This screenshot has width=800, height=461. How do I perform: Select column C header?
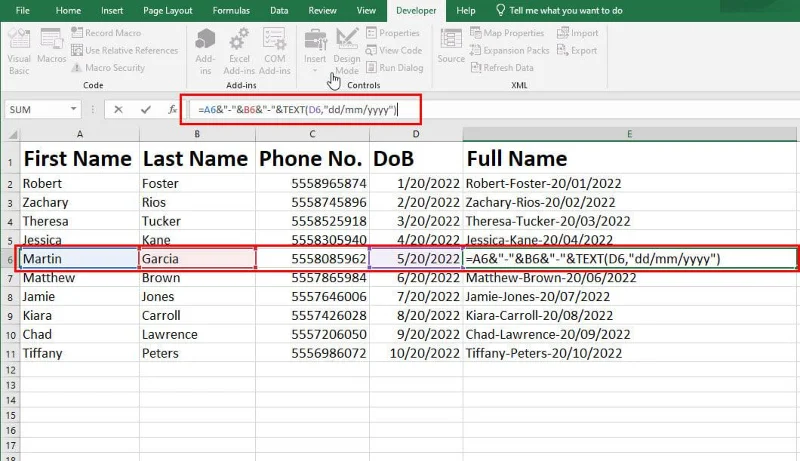312,134
